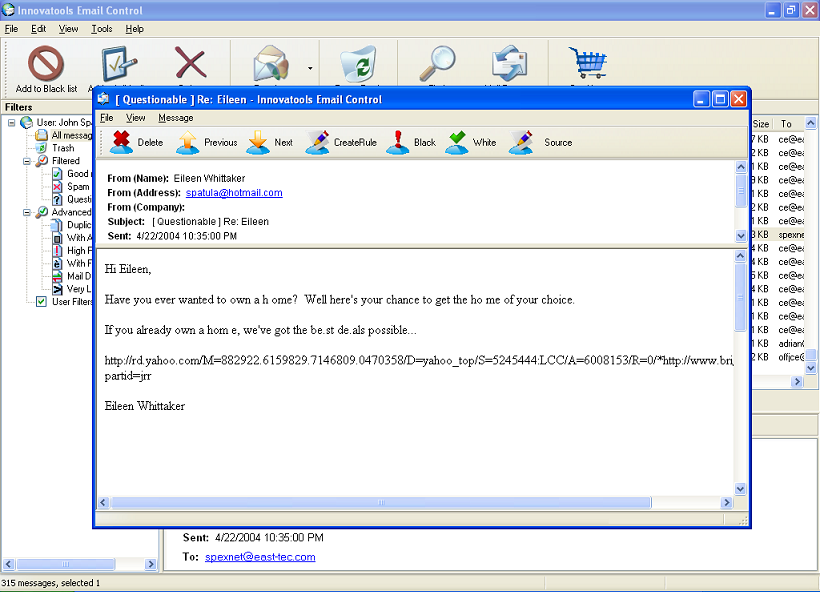Open File menu of the main window
This screenshot has width=820, height=592.
coord(11,29)
